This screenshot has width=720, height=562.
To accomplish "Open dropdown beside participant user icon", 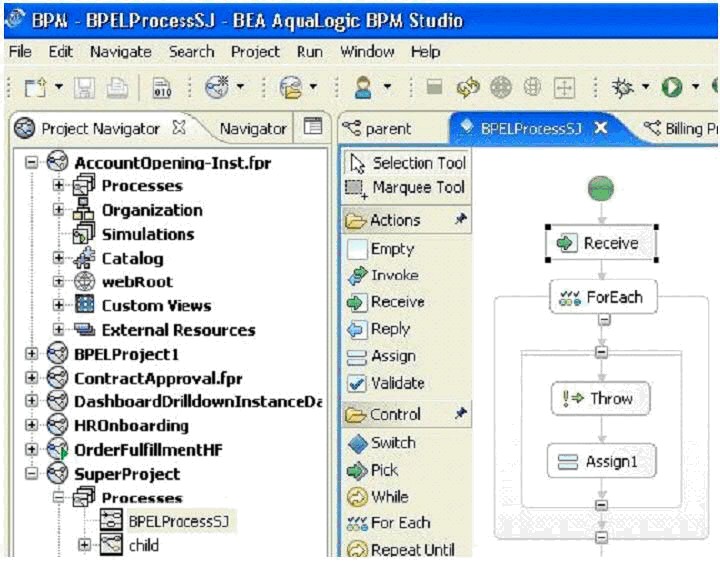I will 387,86.
